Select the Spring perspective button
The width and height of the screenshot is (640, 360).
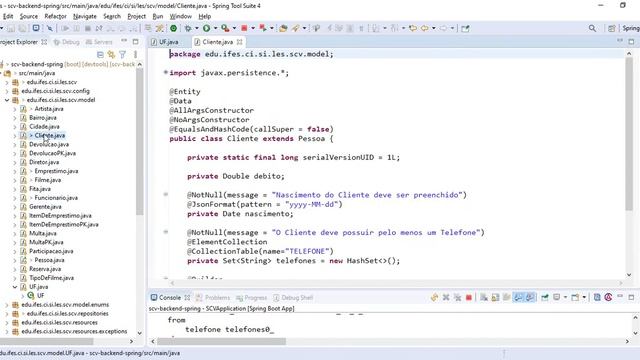click(x=631, y=28)
